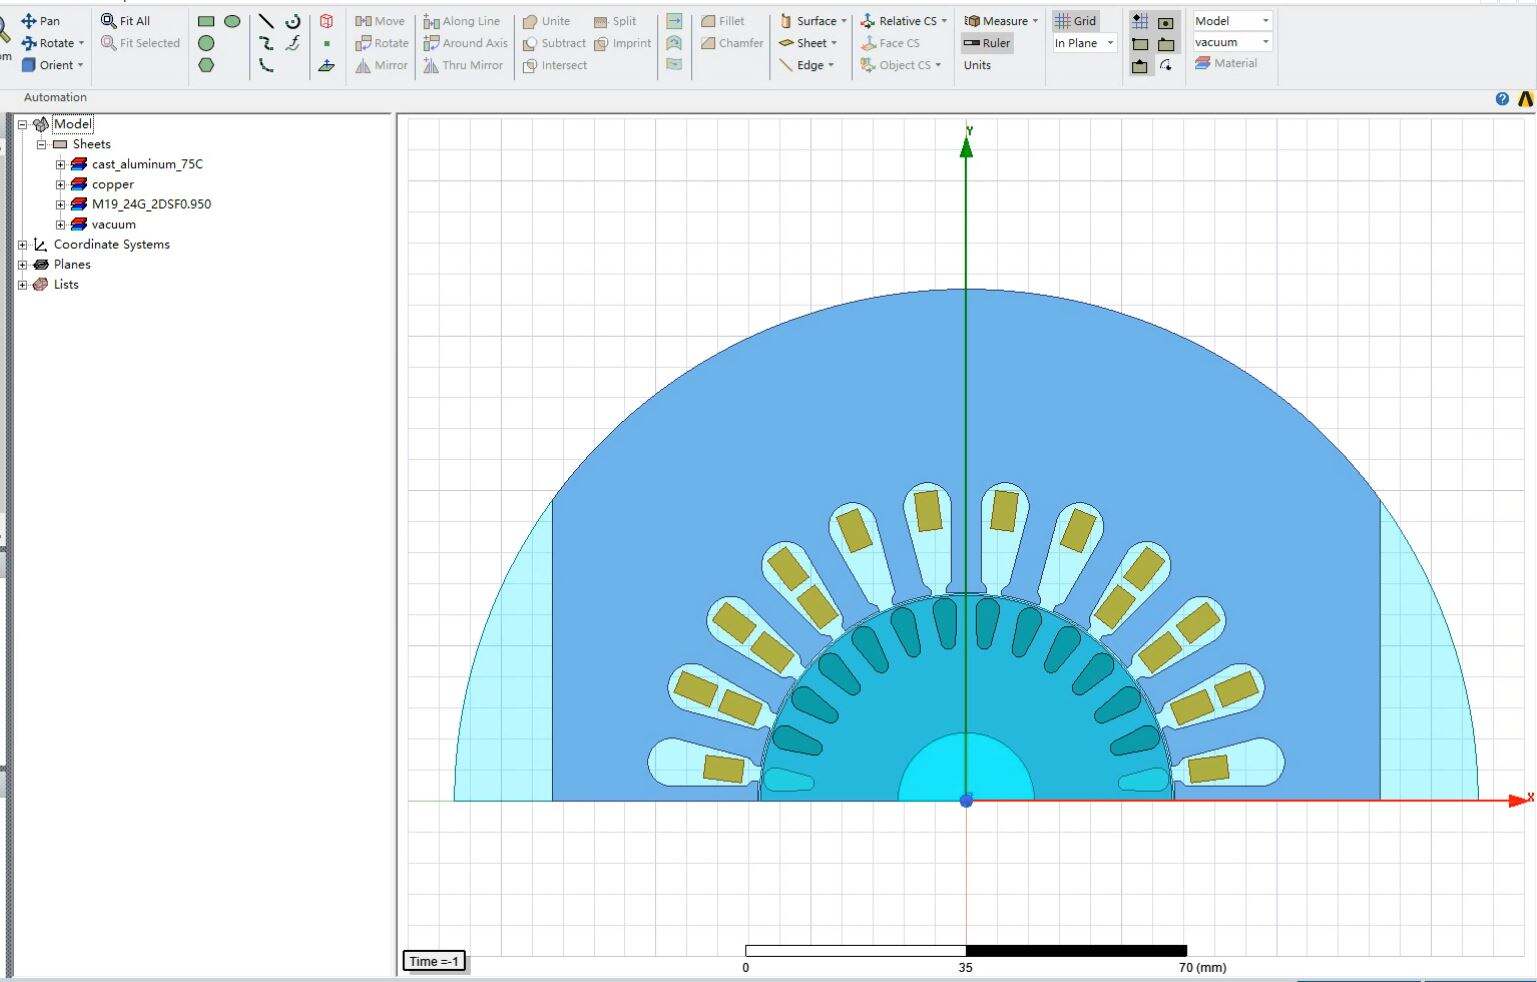
Task: Open the Subtract boolean tool
Action: click(x=554, y=43)
